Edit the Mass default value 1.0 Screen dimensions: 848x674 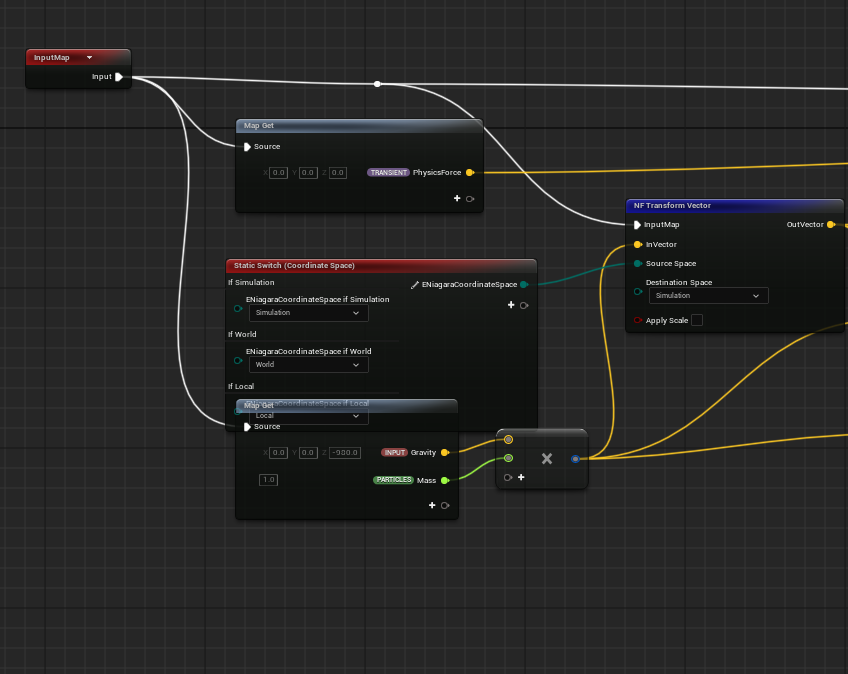click(268, 480)
